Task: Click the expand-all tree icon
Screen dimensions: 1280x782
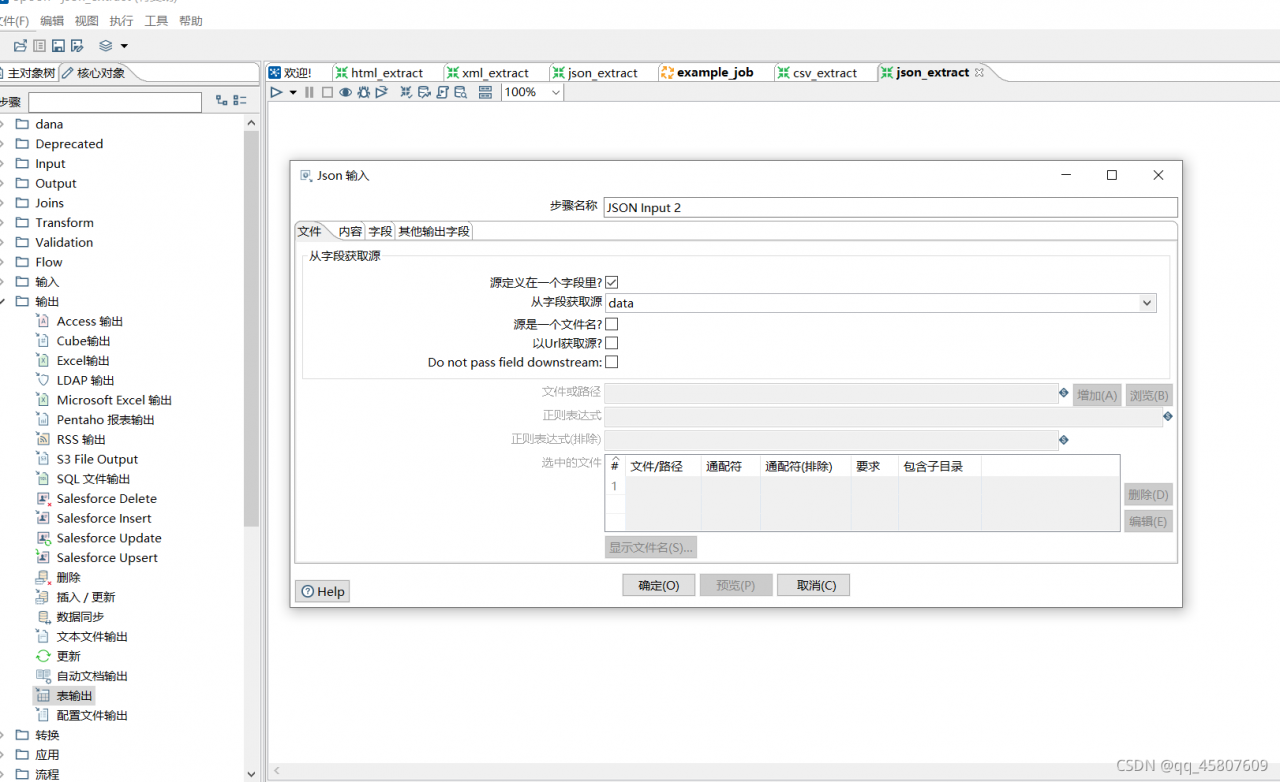Action: 222,101
